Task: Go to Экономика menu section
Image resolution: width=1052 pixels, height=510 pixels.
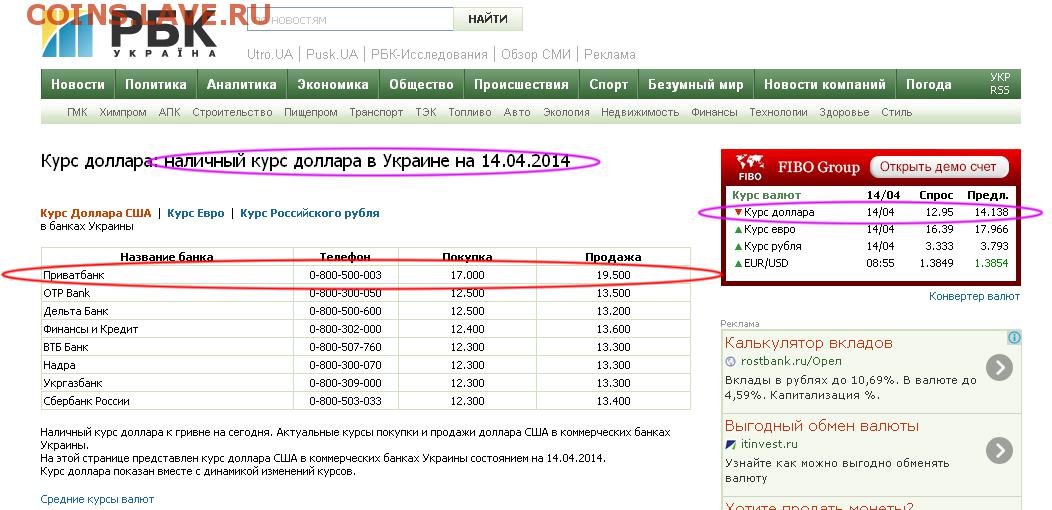Action: (x=333, y=85)
